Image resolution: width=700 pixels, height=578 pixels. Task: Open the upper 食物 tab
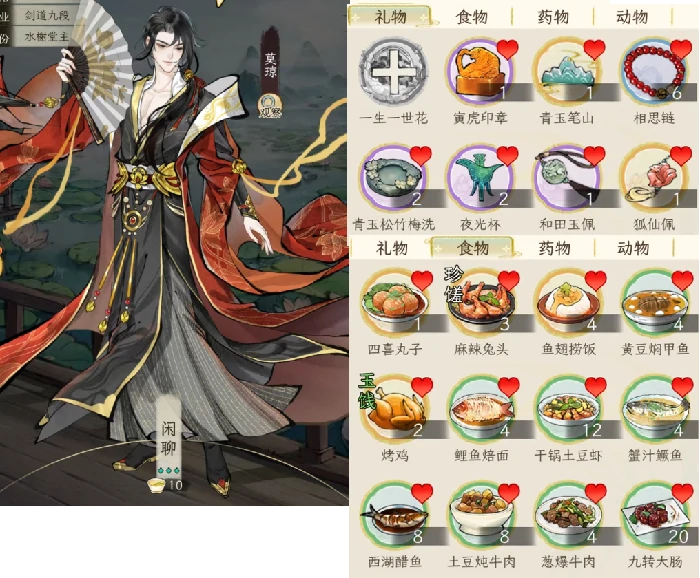471,17
